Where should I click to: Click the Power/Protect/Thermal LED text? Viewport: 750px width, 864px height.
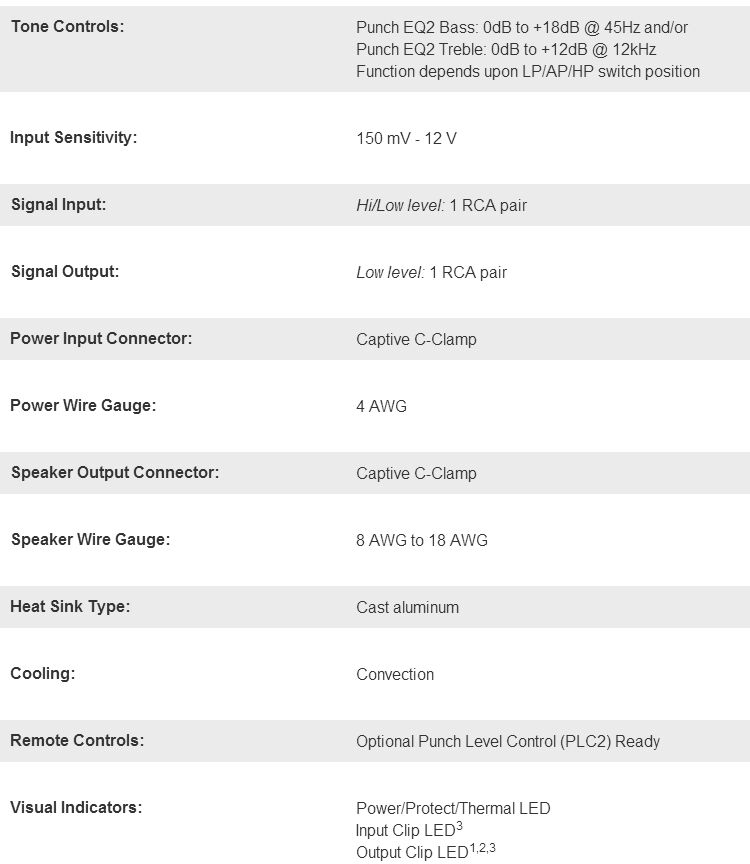click(452, 808)
